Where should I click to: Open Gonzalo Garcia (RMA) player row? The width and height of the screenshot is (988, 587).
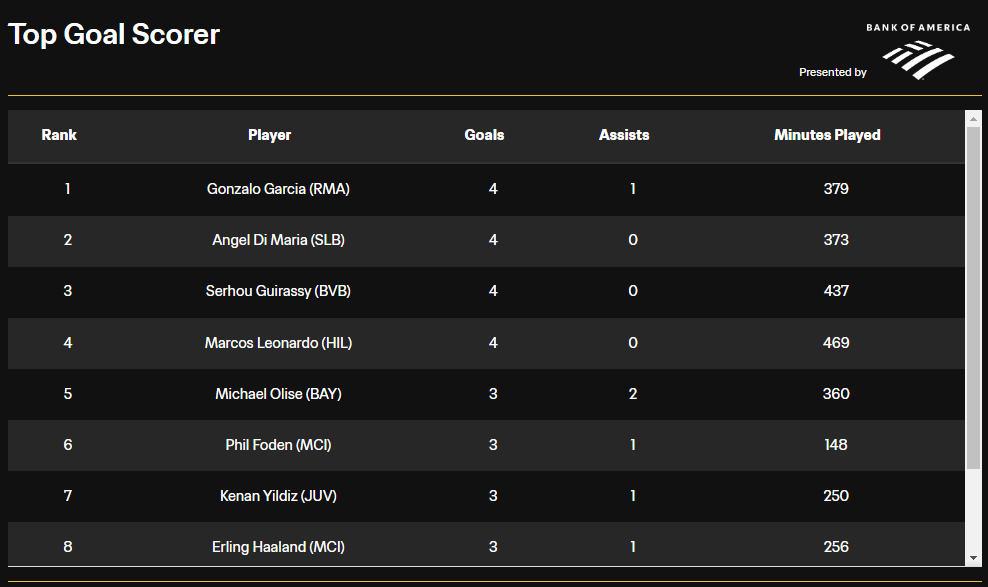[486, 189]
